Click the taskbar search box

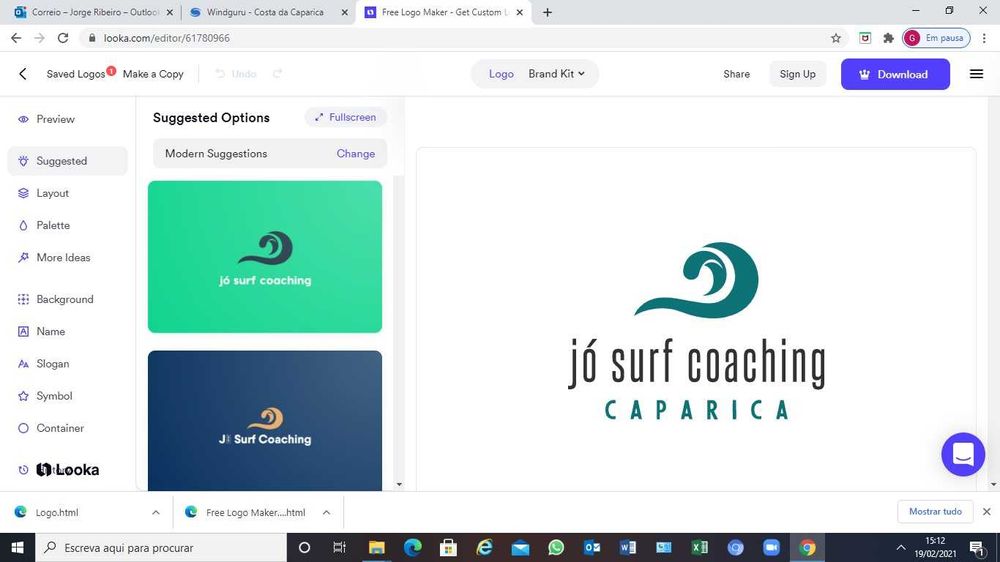(161, 547)
